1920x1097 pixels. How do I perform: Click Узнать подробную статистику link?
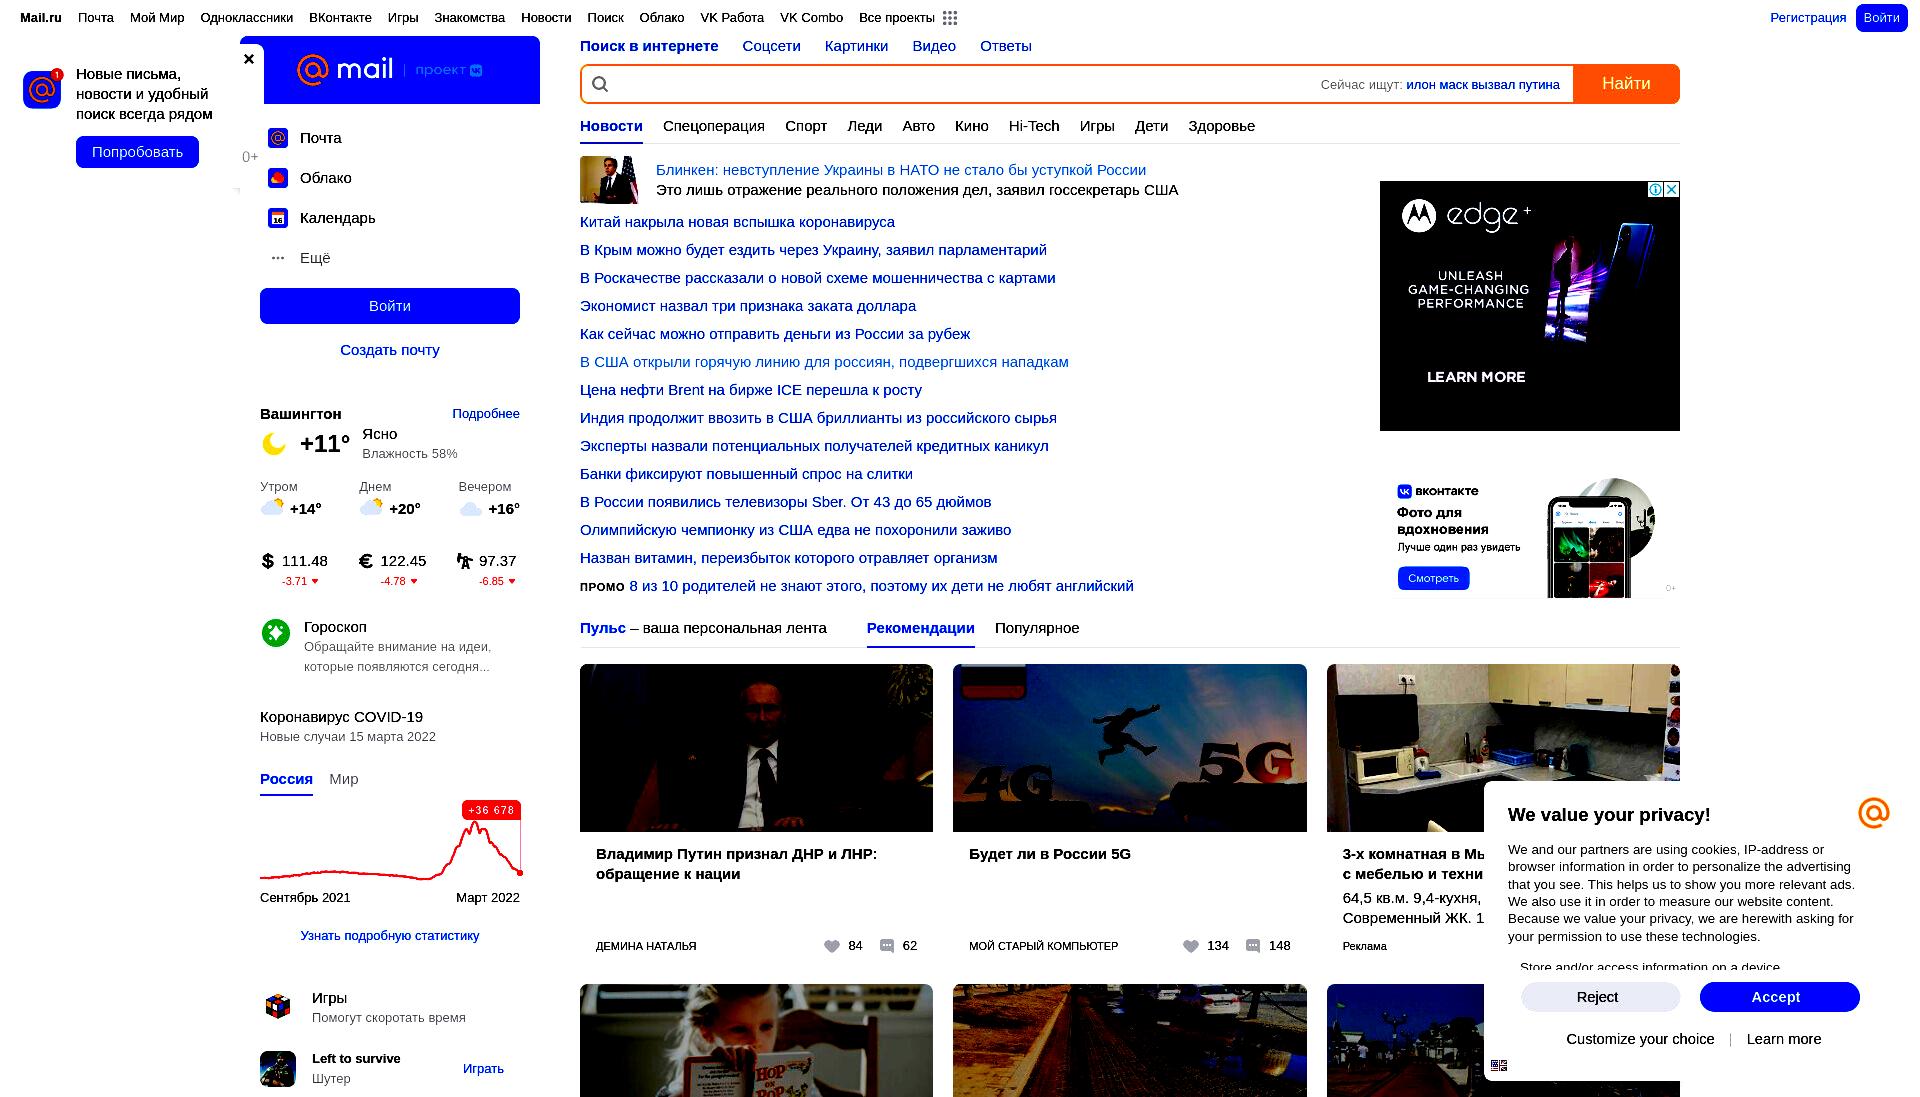click(x=390, y=936)
